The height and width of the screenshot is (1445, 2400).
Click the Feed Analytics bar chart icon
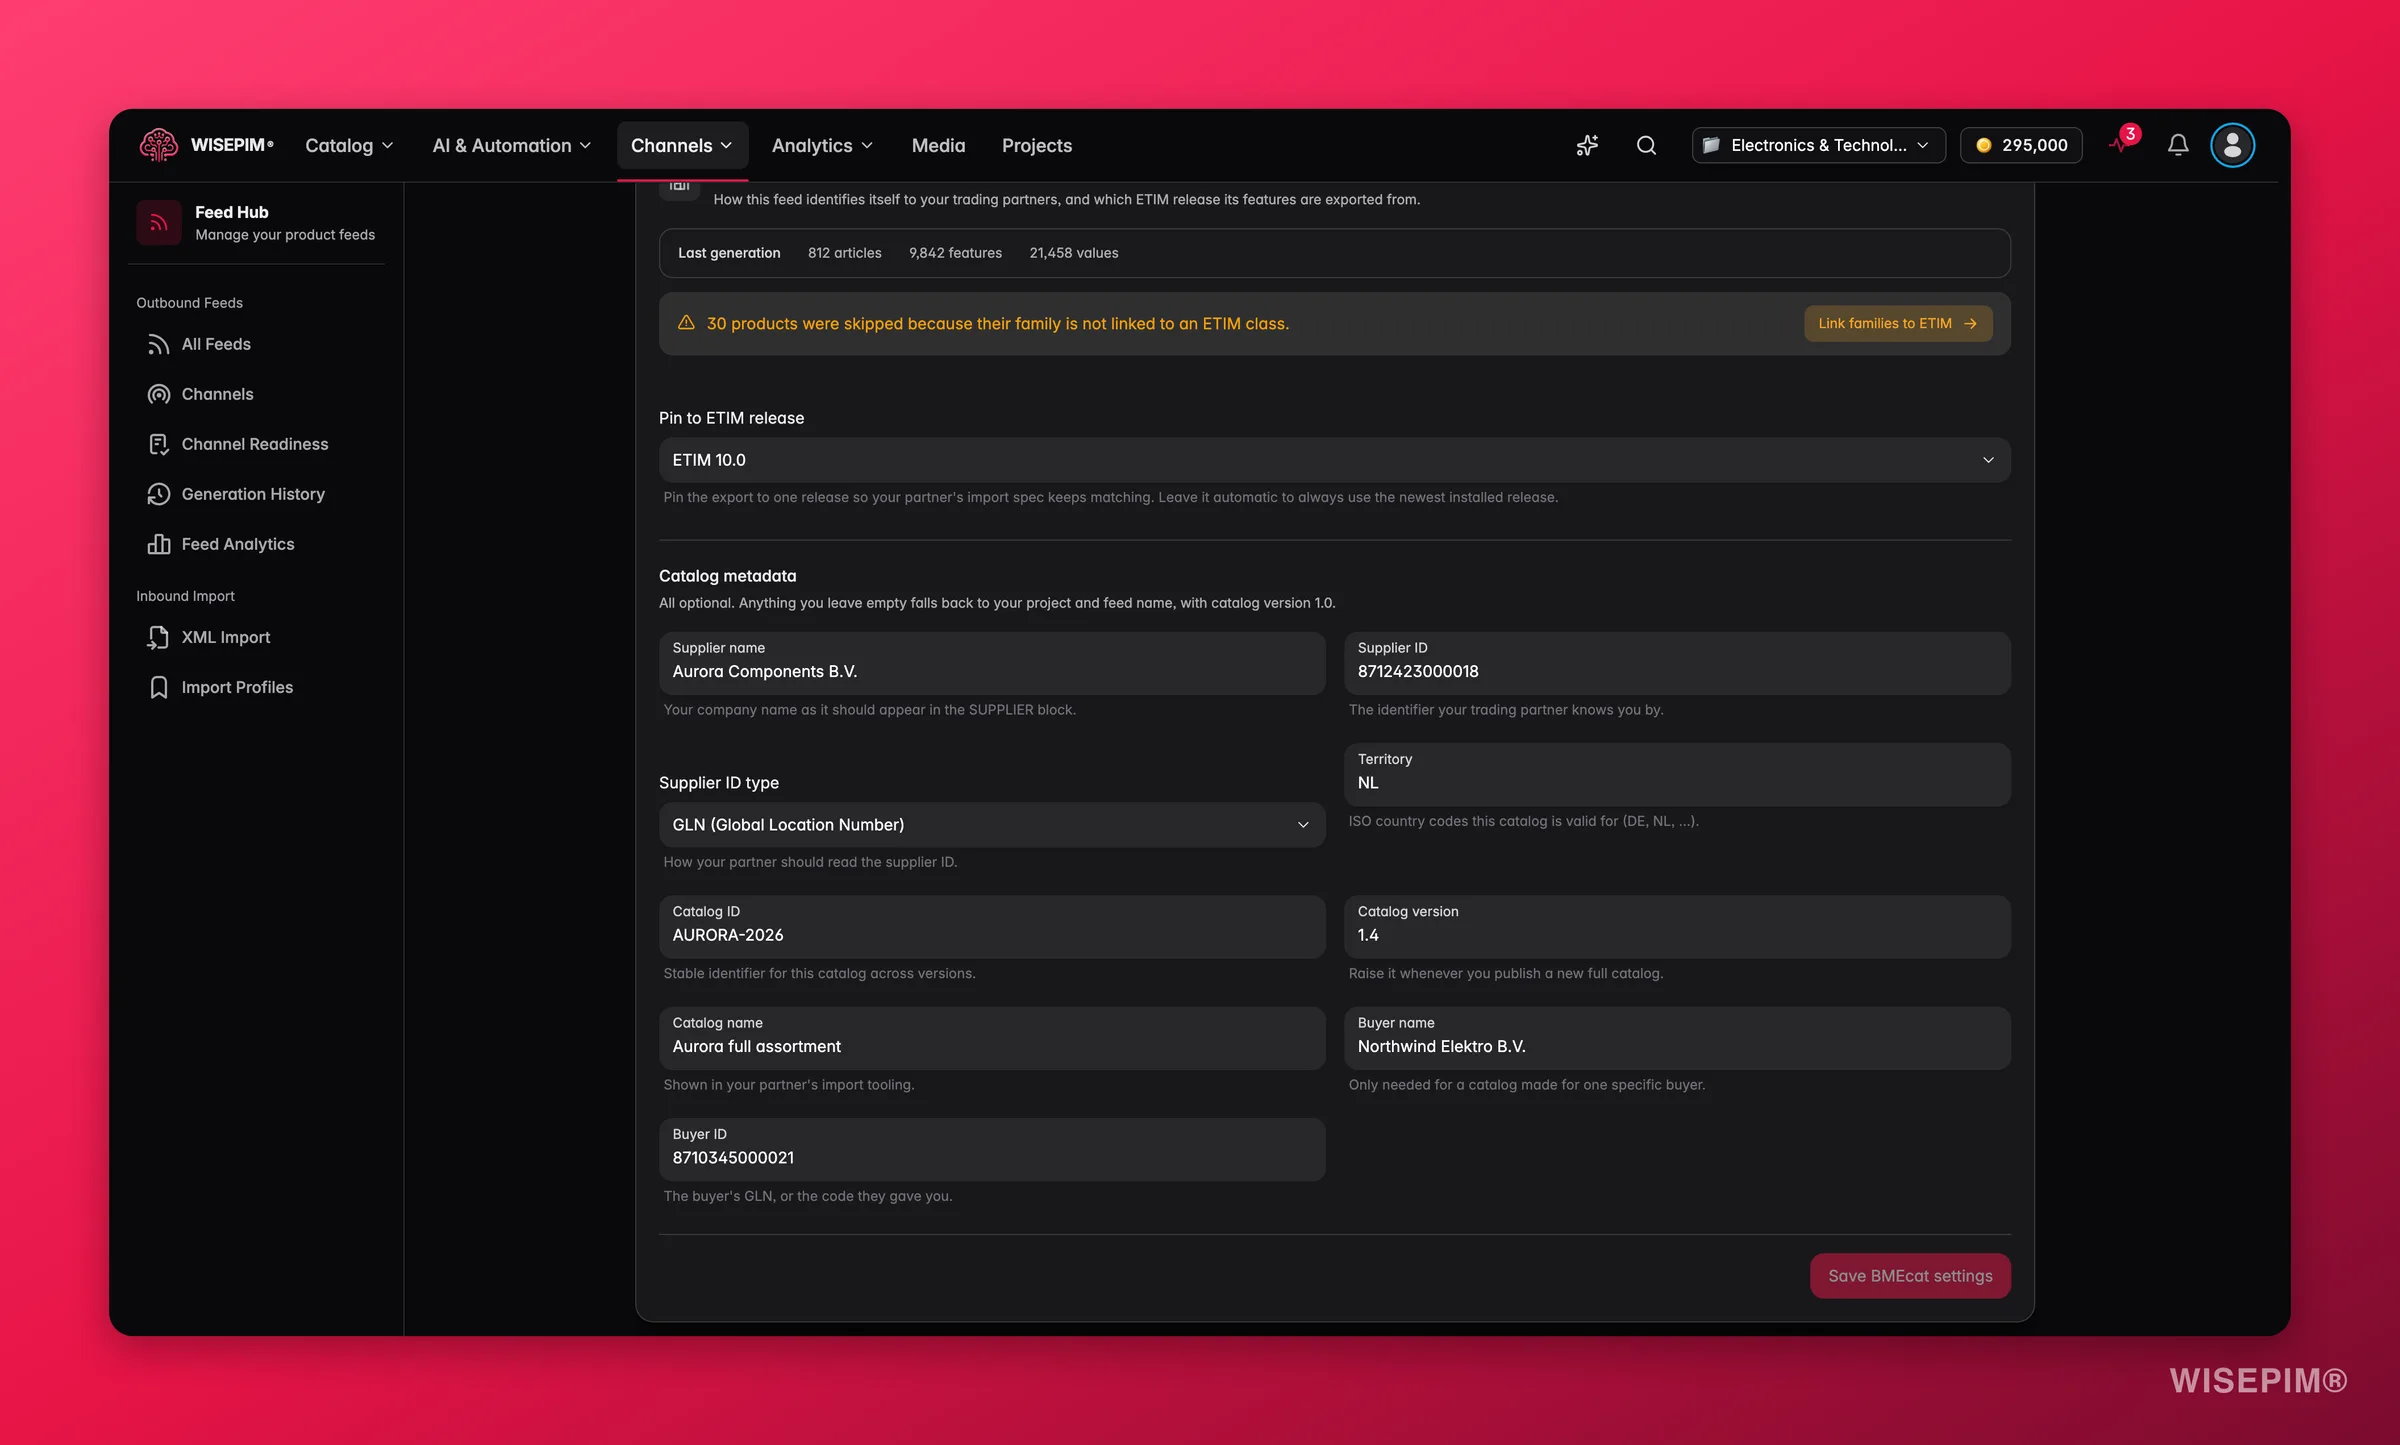(x=158, y=544)
